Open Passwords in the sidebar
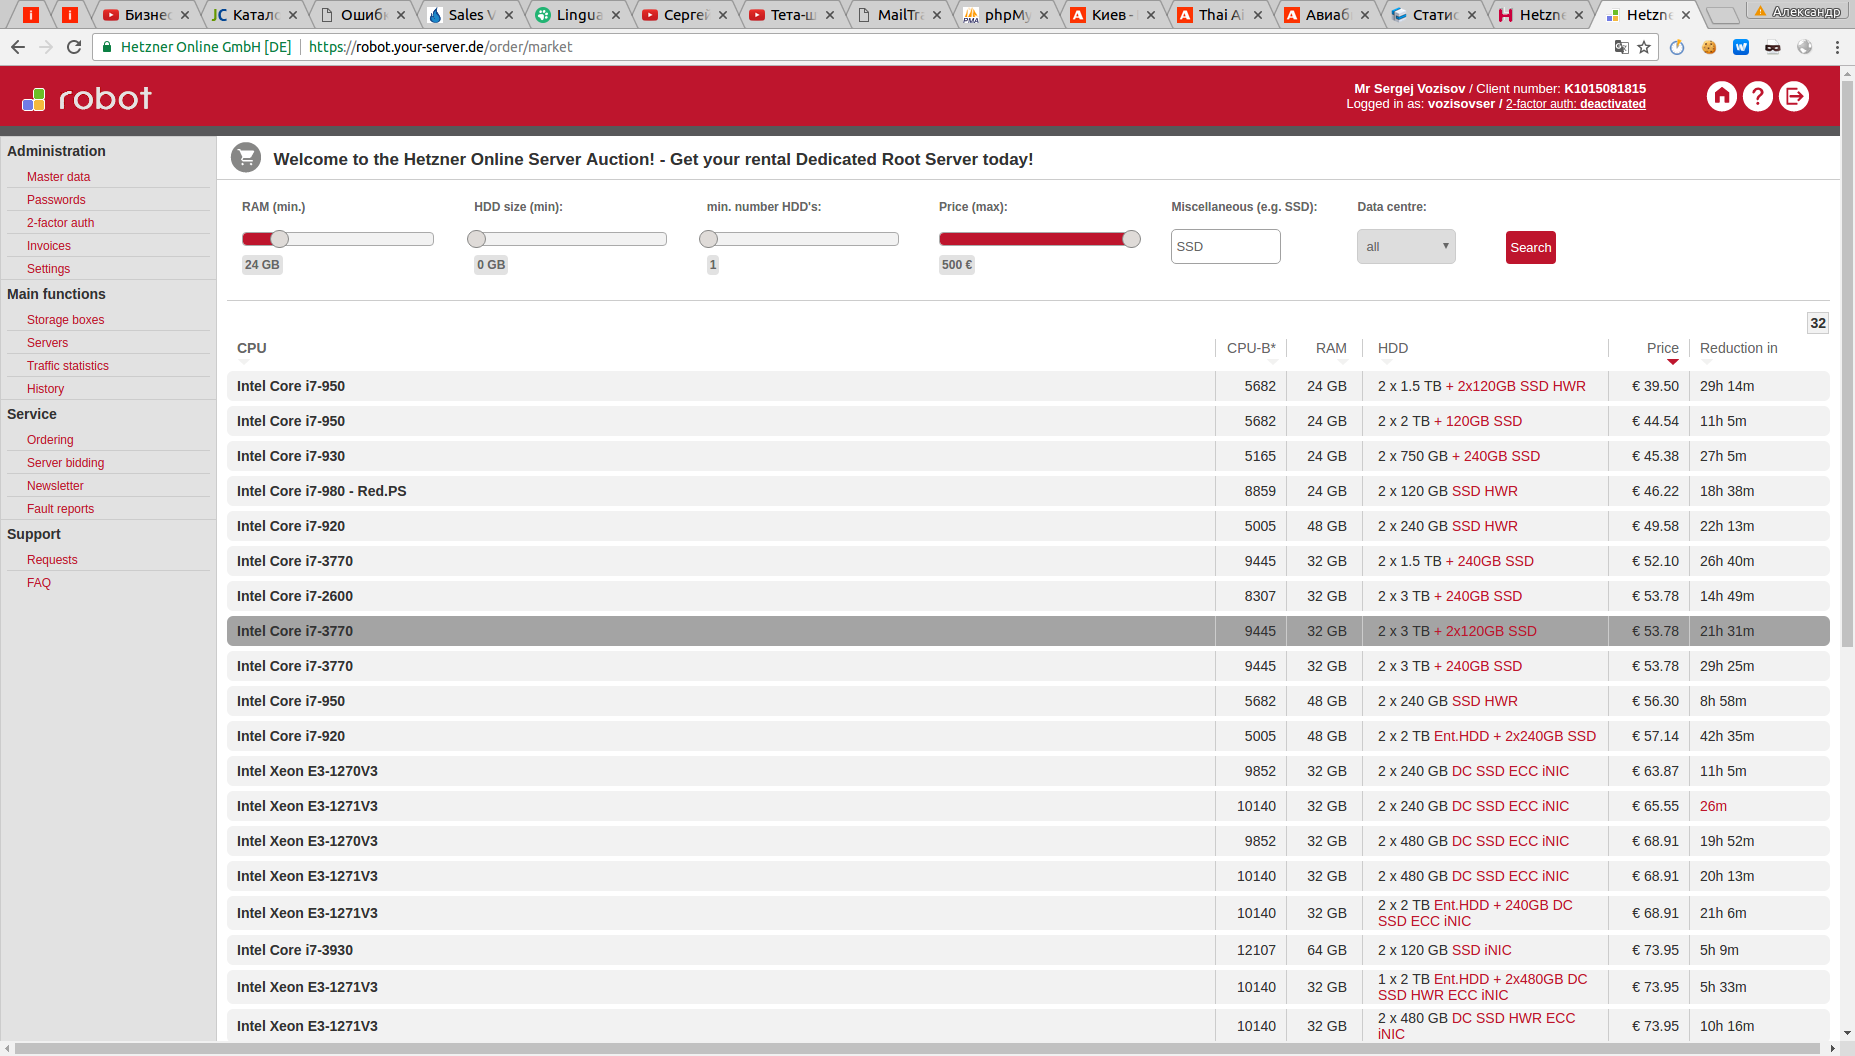The height and width of the screenshot is (1056, 1855). tap(56, 200)
